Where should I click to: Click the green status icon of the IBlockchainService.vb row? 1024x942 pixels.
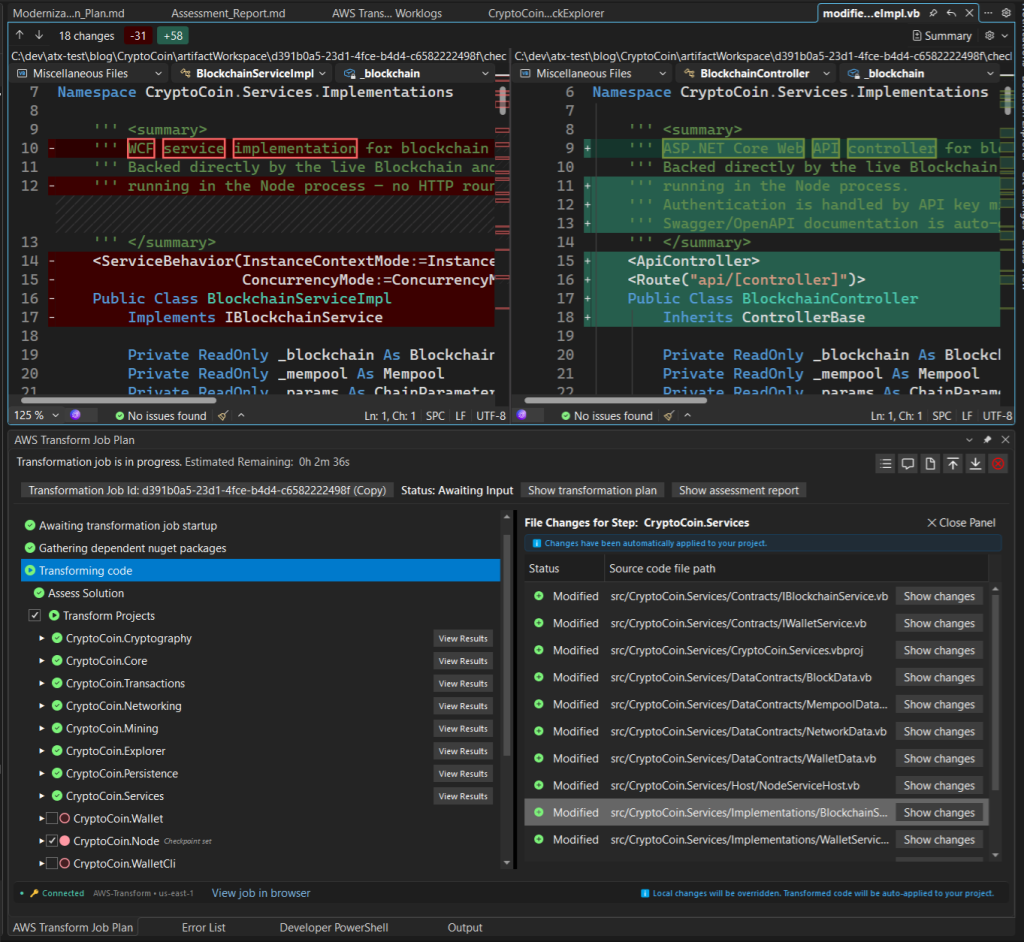click(x=539, y=596)
